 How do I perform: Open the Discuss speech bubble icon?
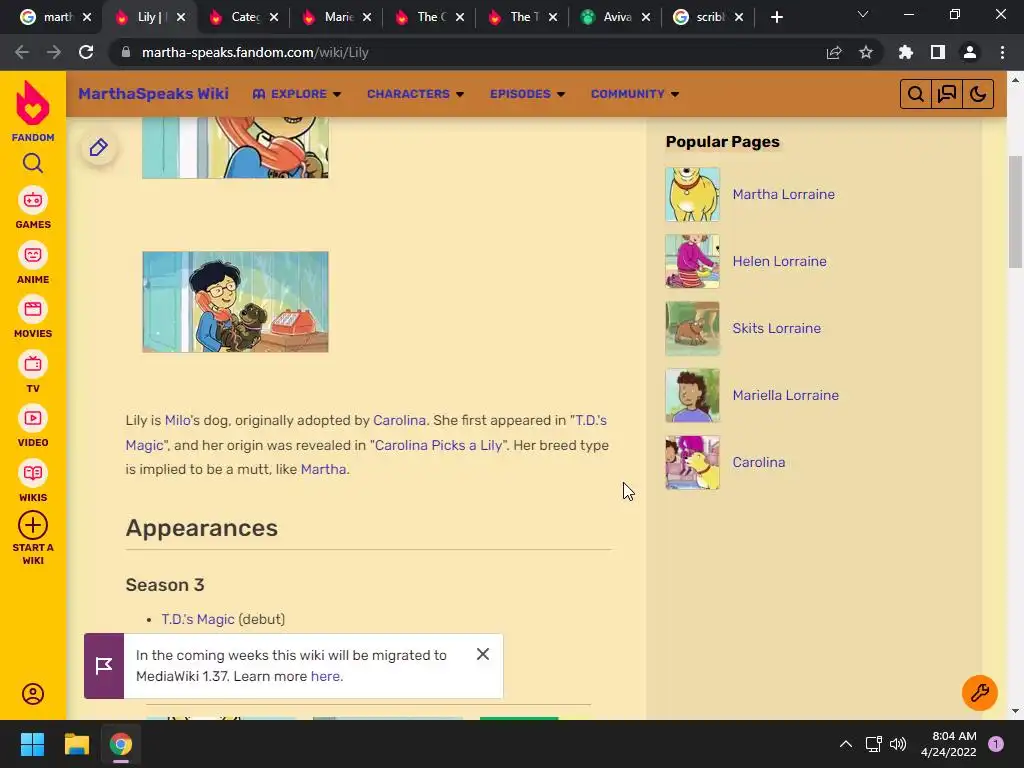946,94
